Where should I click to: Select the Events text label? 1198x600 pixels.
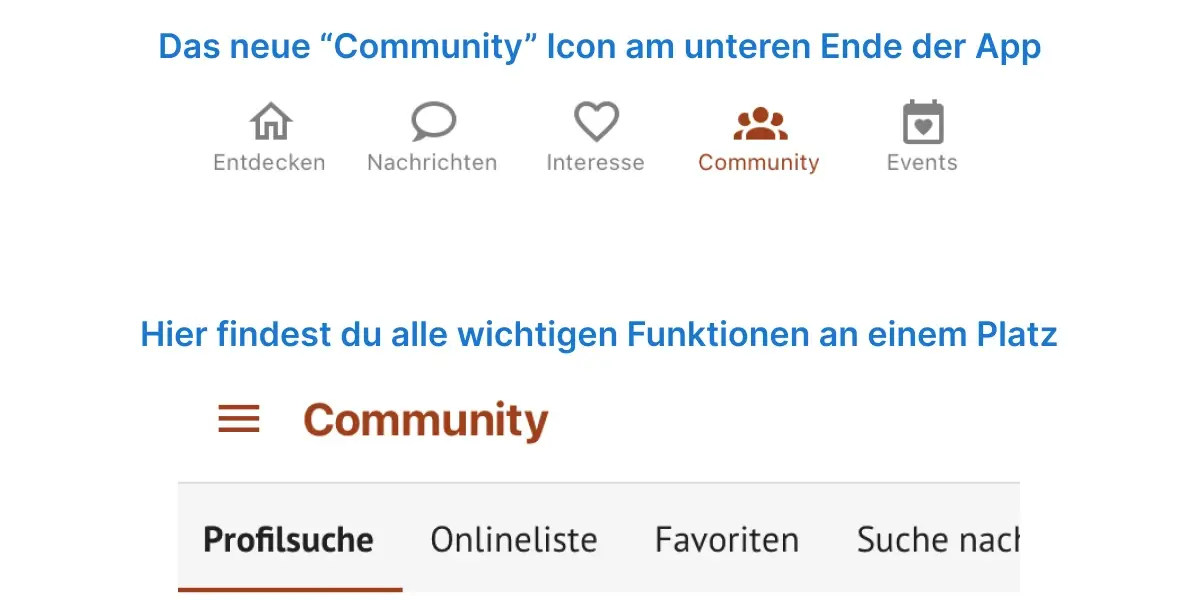[922, 163]
